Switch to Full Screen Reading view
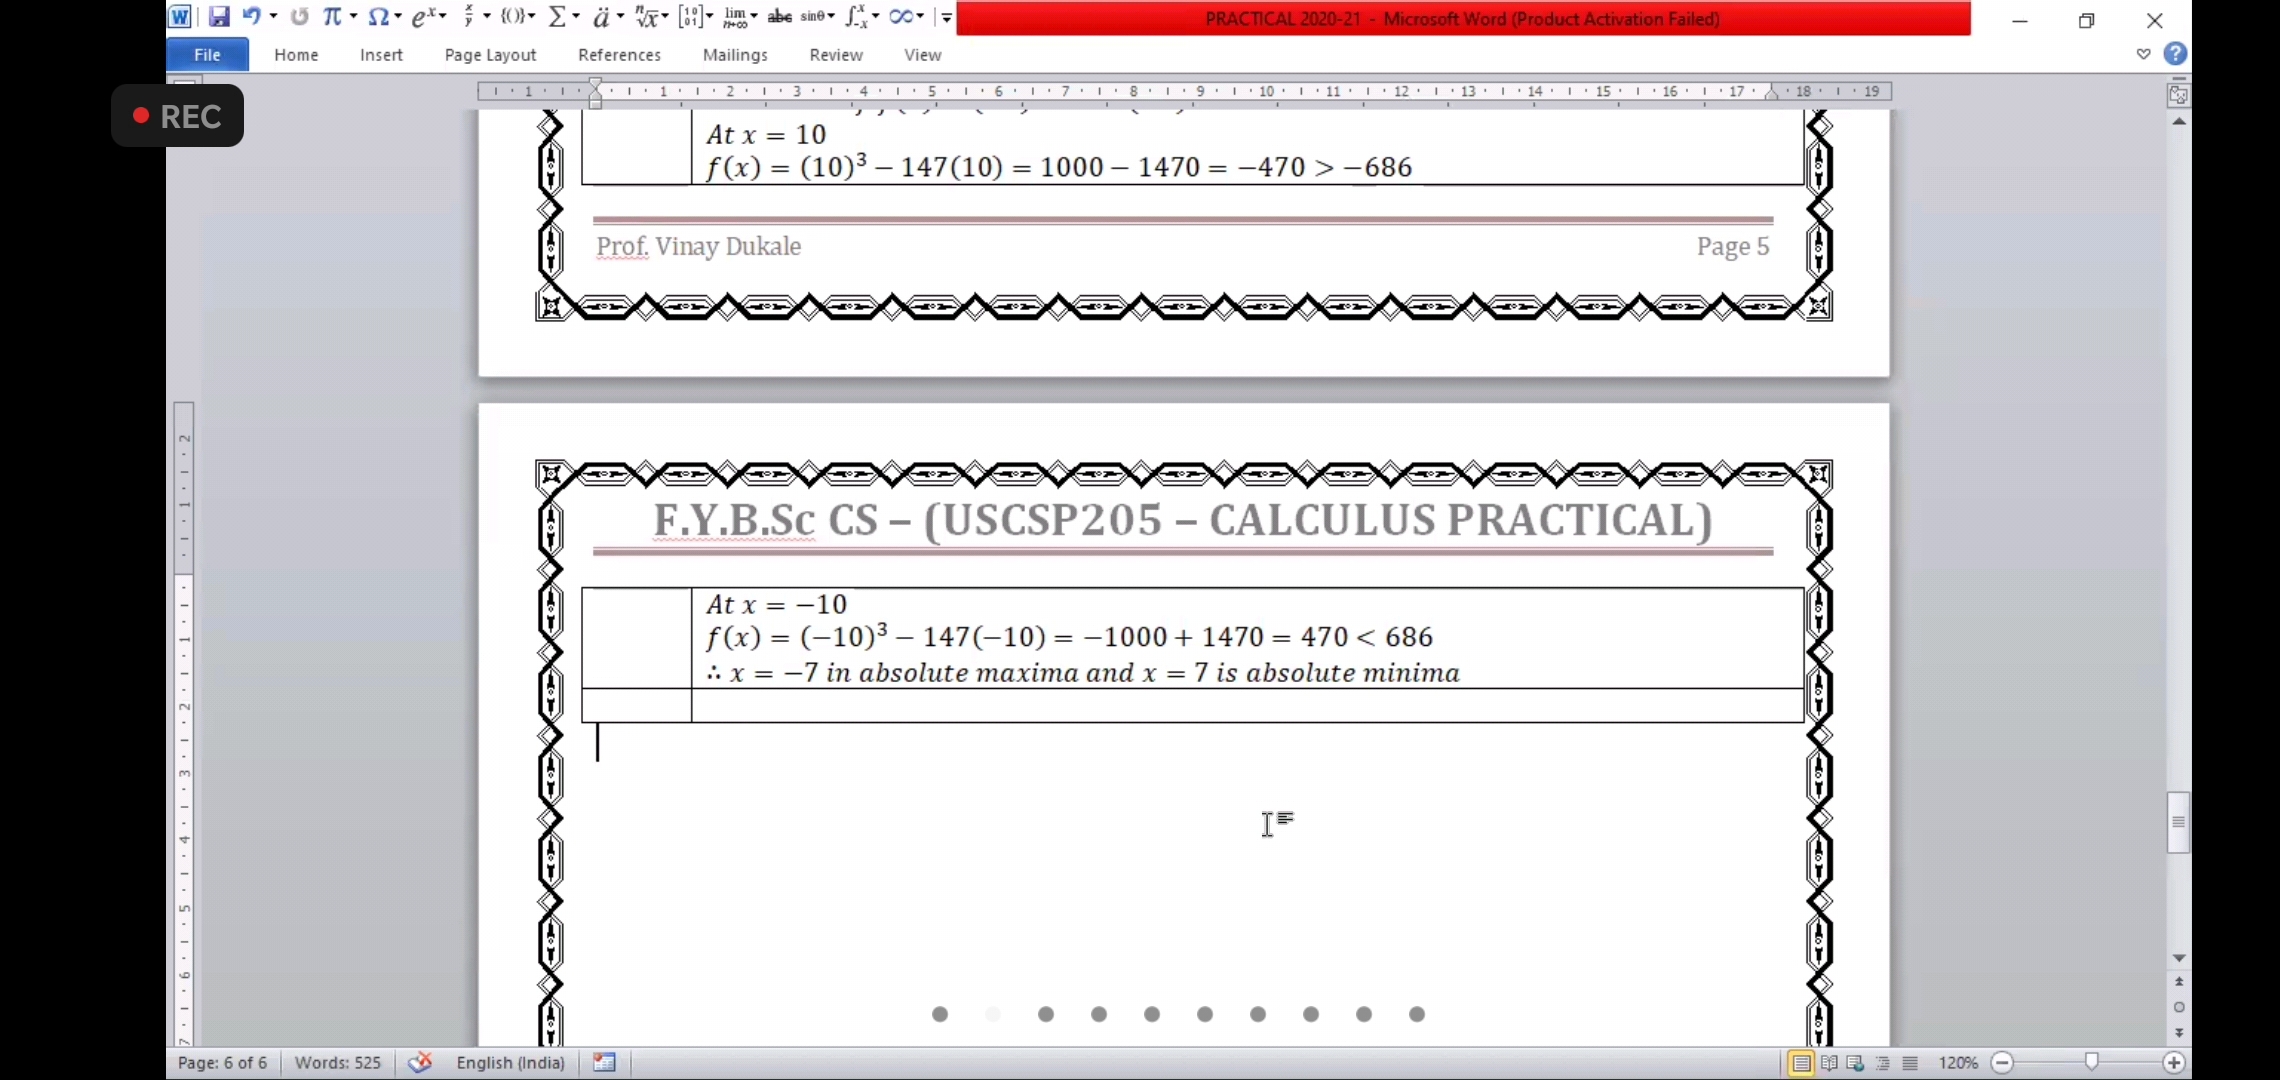Image resolution: width=2280 pixels, height=1080 pixels. 1829,1063
